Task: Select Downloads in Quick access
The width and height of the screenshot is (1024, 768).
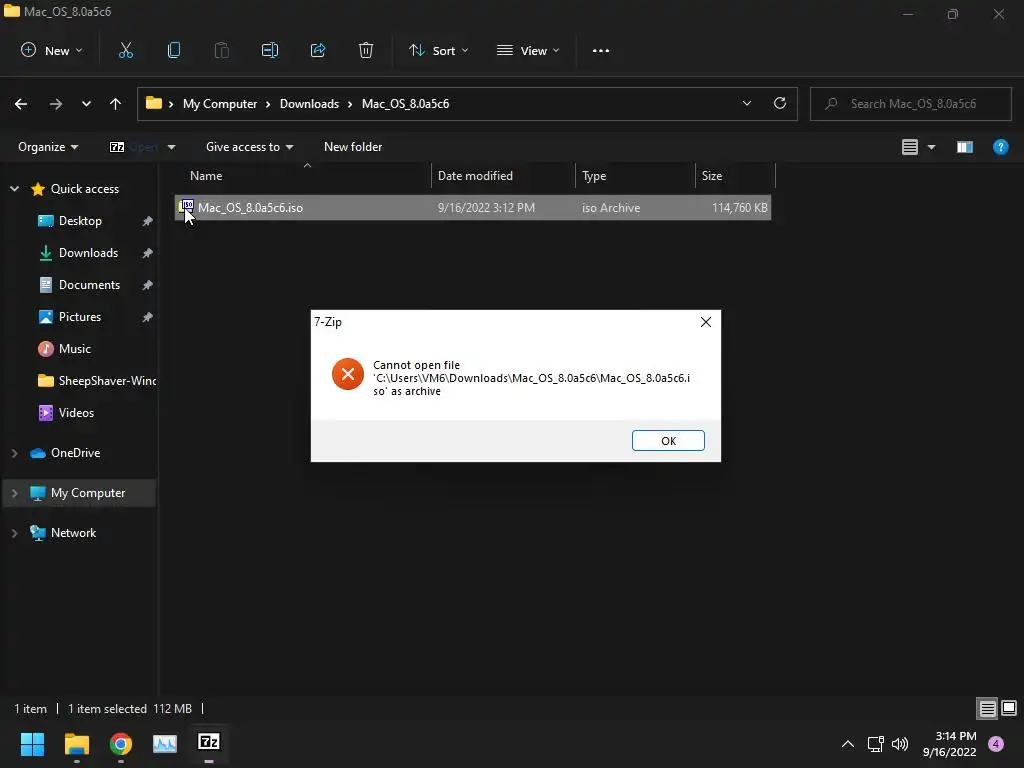Action: tap(88, 253)
